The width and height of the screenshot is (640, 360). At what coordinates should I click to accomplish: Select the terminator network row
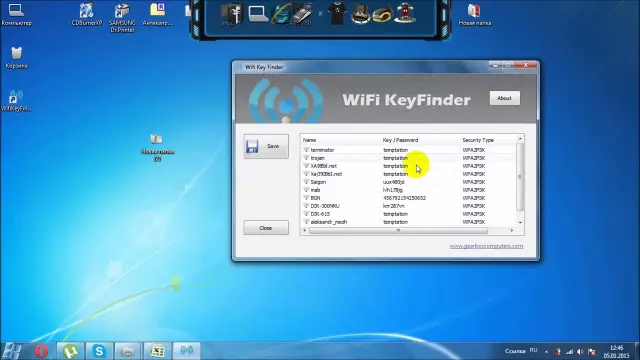pos(409,150)
